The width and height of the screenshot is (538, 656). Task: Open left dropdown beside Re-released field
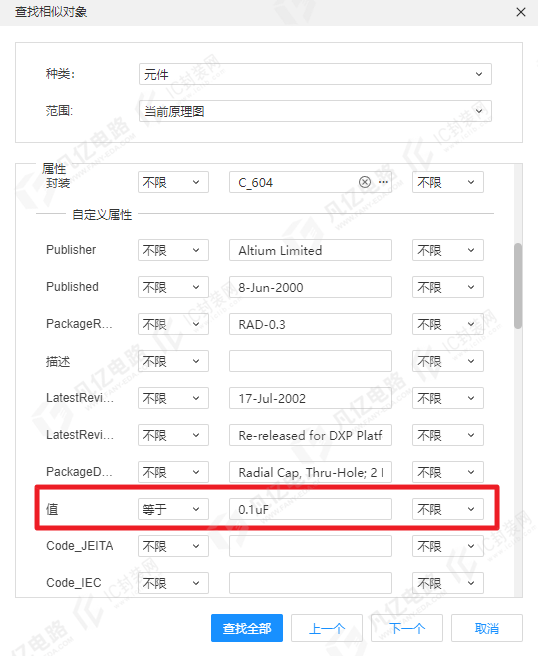173,435
